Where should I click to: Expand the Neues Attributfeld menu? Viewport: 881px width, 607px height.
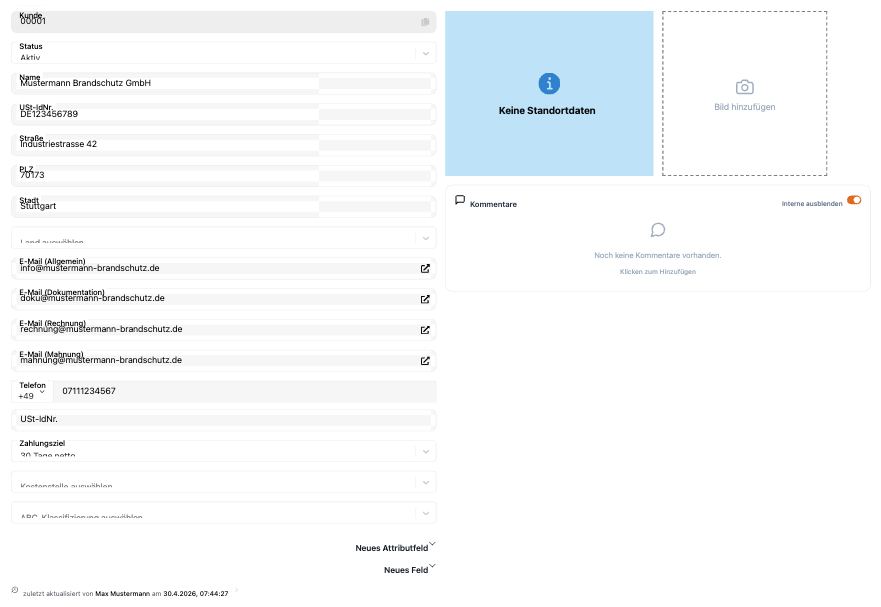point(396,547)
